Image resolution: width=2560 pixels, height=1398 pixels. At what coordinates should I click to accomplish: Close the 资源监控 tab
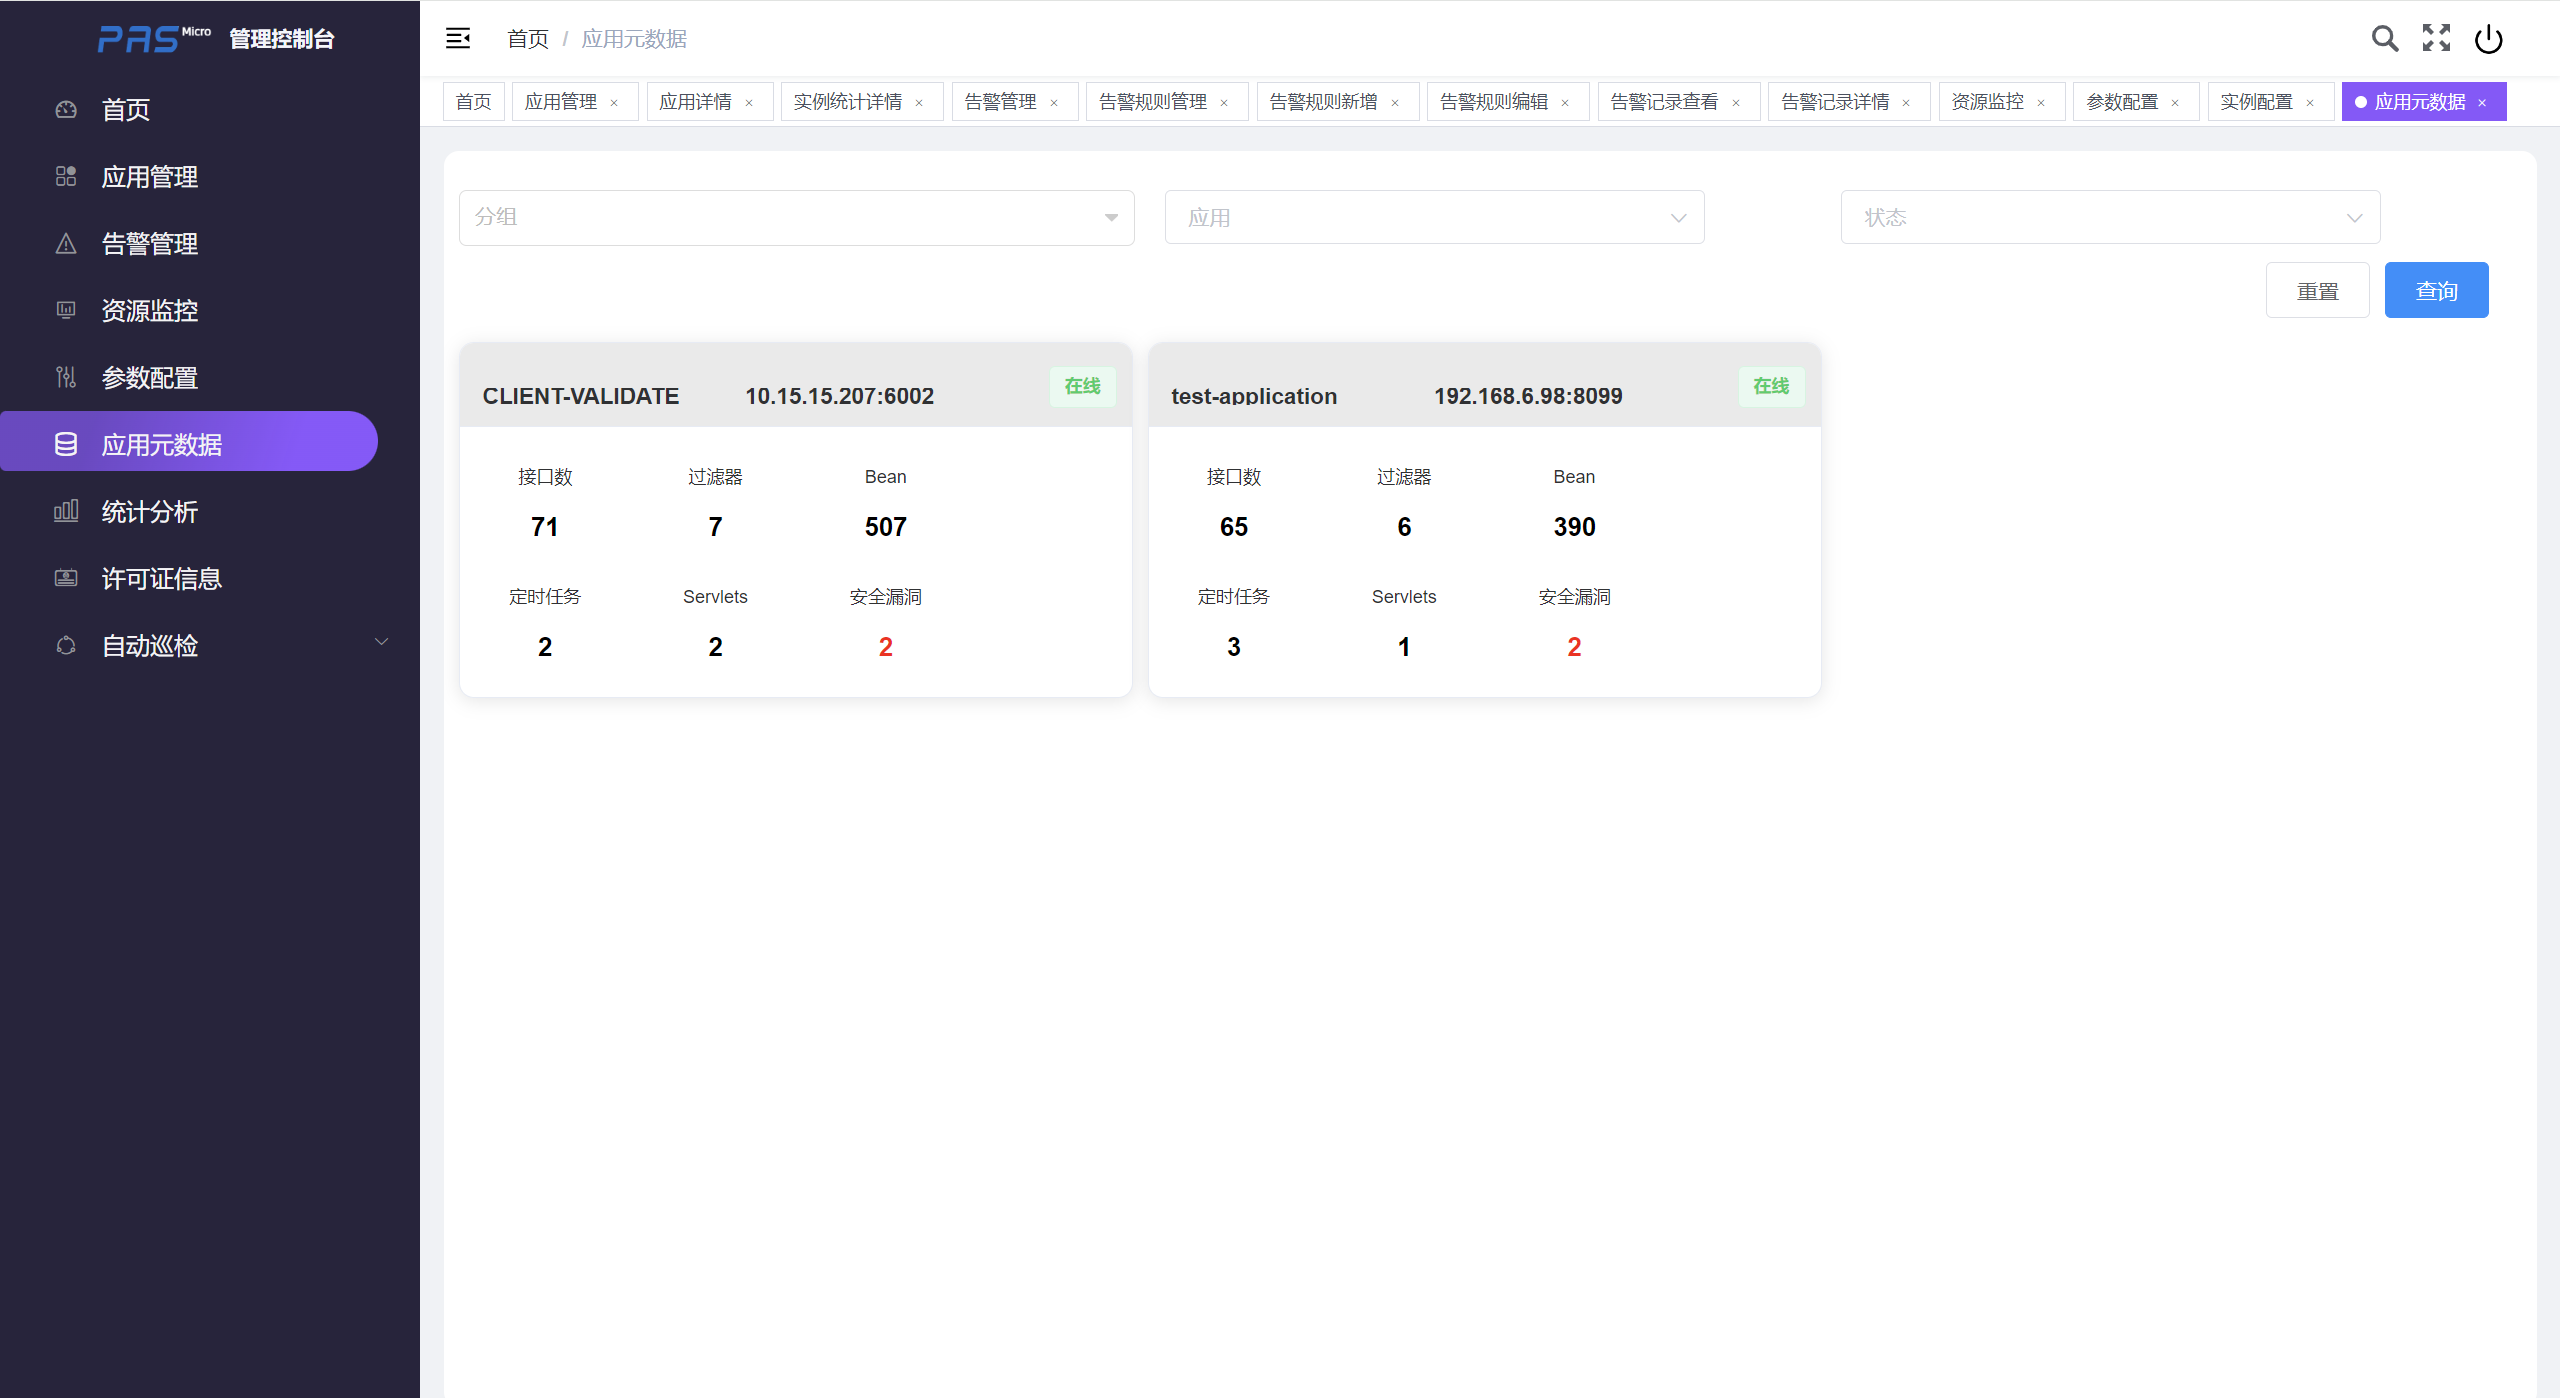click(2041, 103)
